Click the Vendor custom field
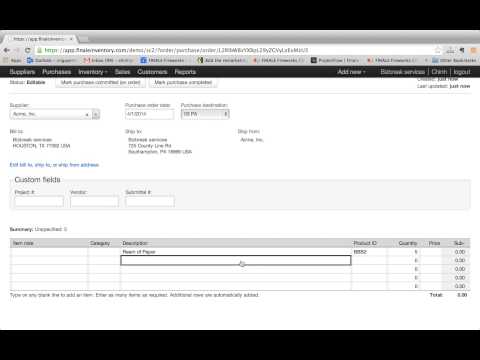Screen dimensions: 480x360 click(x=94, y=202)
